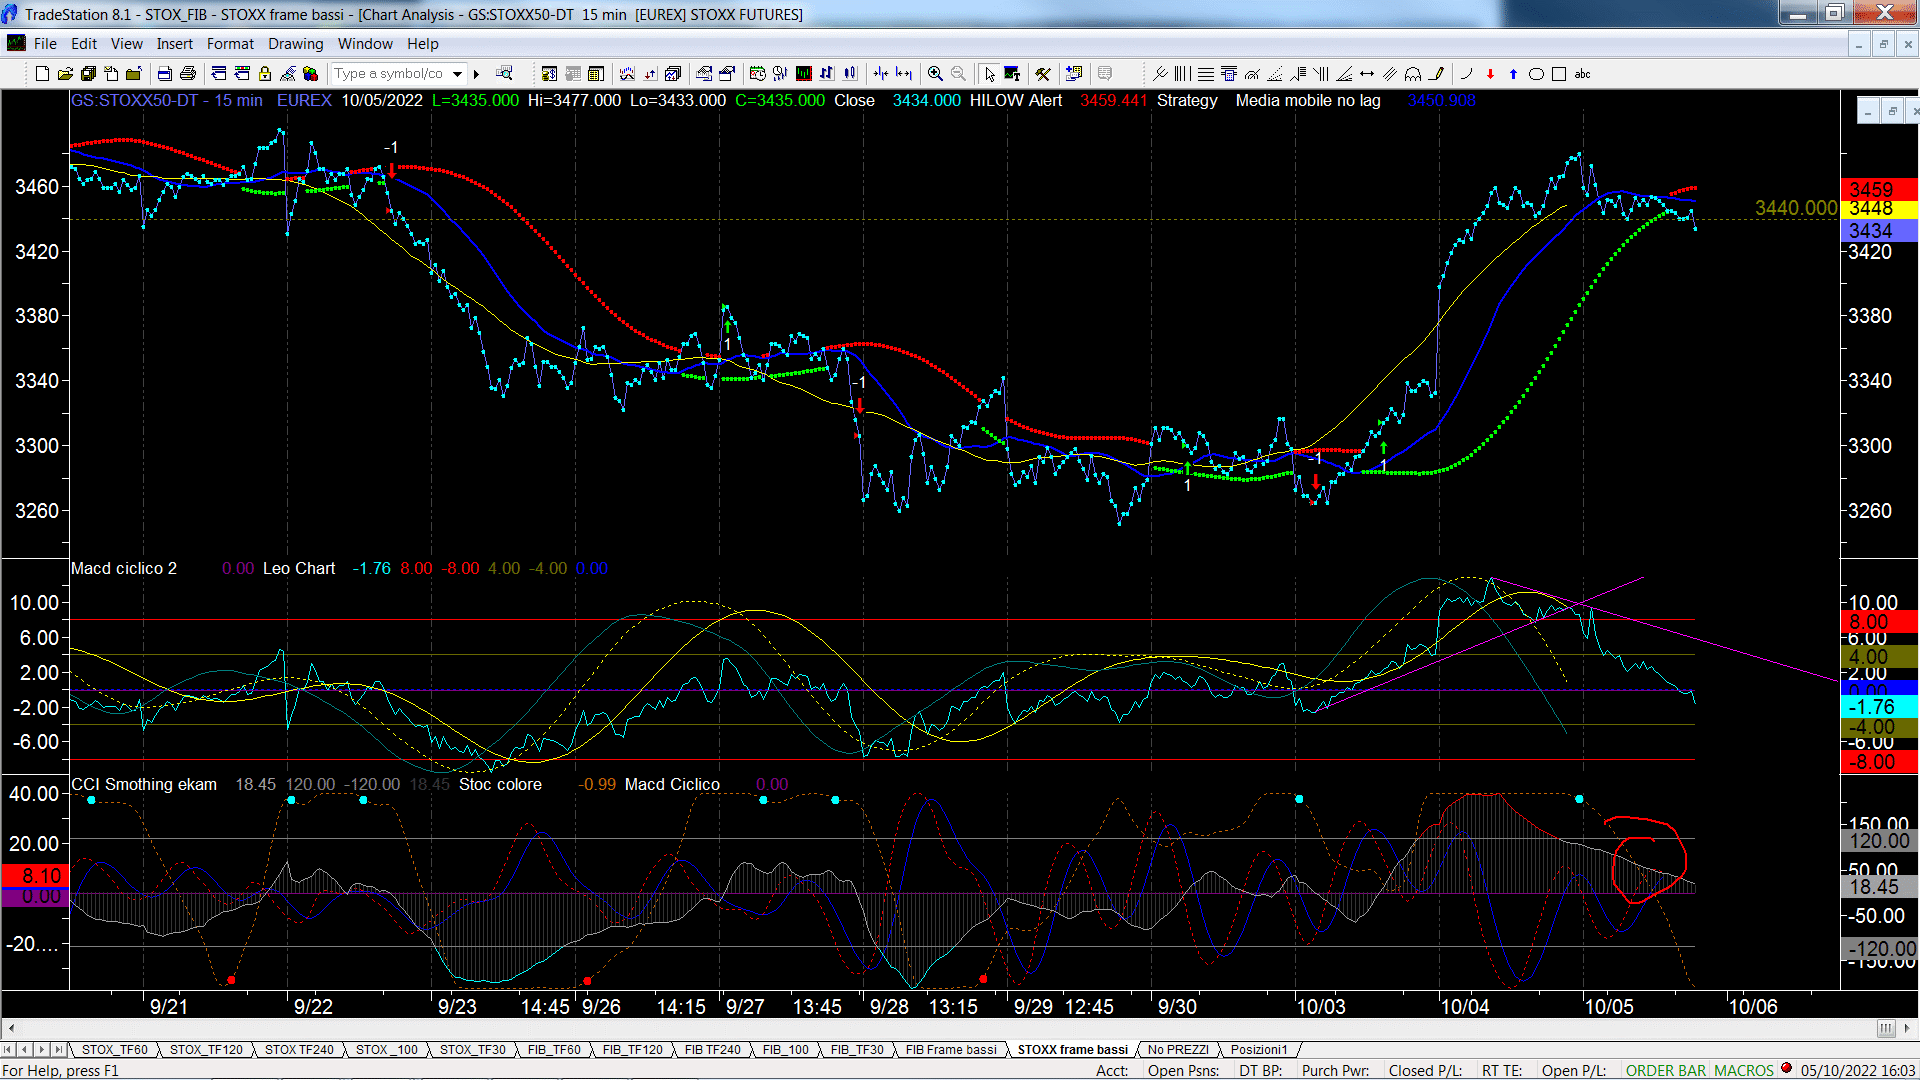
Task: Open the File menu
Action: click(45, 44)
